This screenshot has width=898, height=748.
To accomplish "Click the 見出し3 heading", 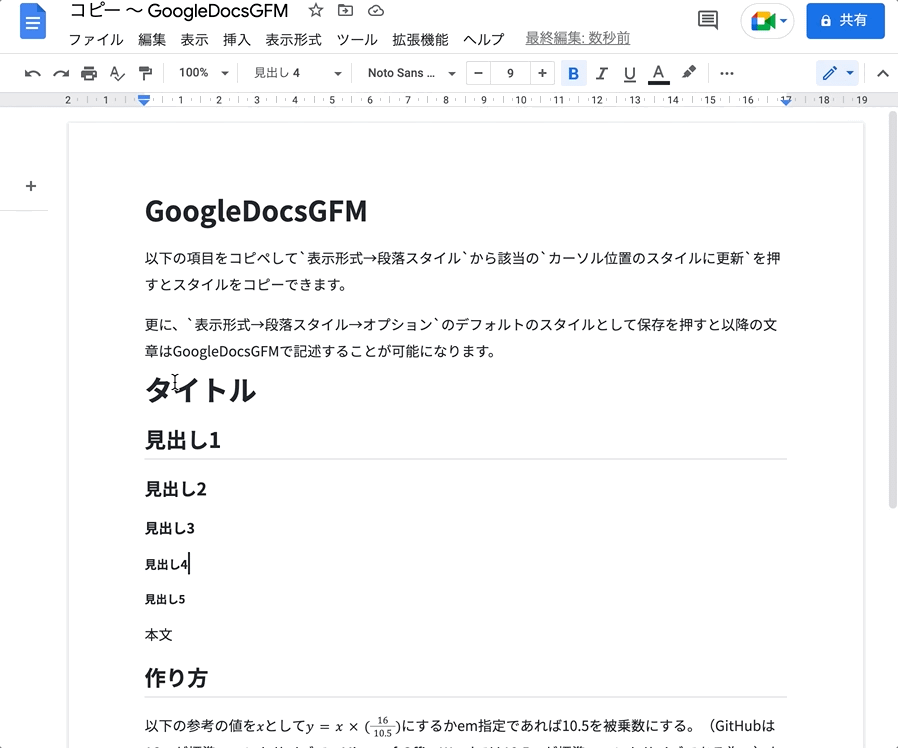I will [170, 528].
